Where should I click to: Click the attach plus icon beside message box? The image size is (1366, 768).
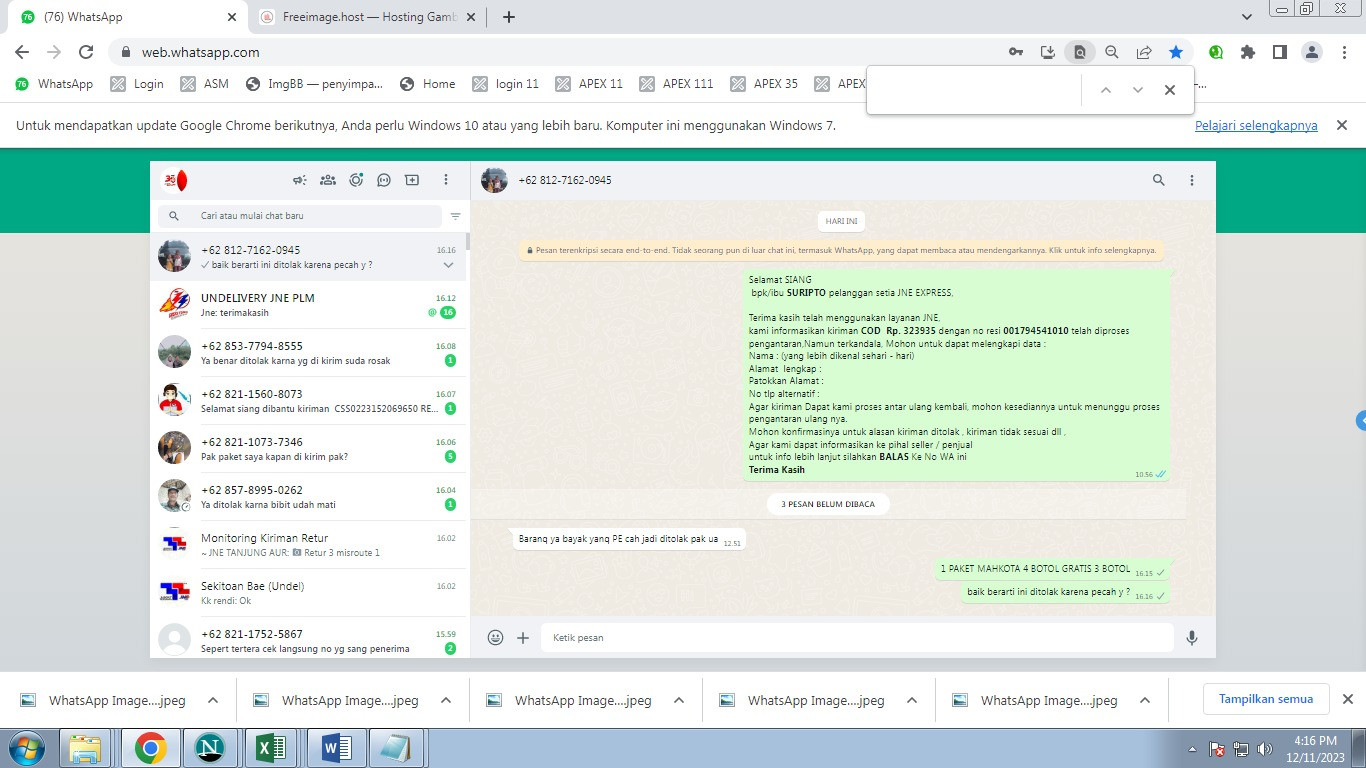click(523, 637)
